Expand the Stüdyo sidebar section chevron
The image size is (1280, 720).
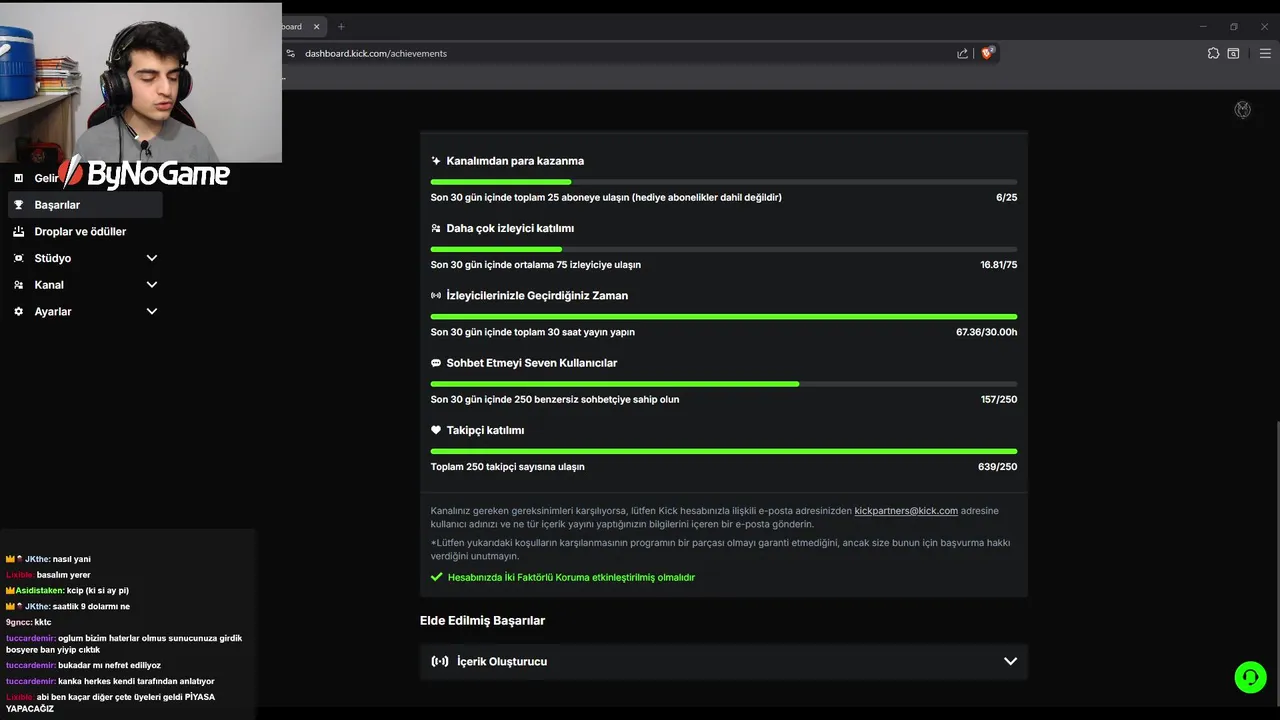[152, 258]
